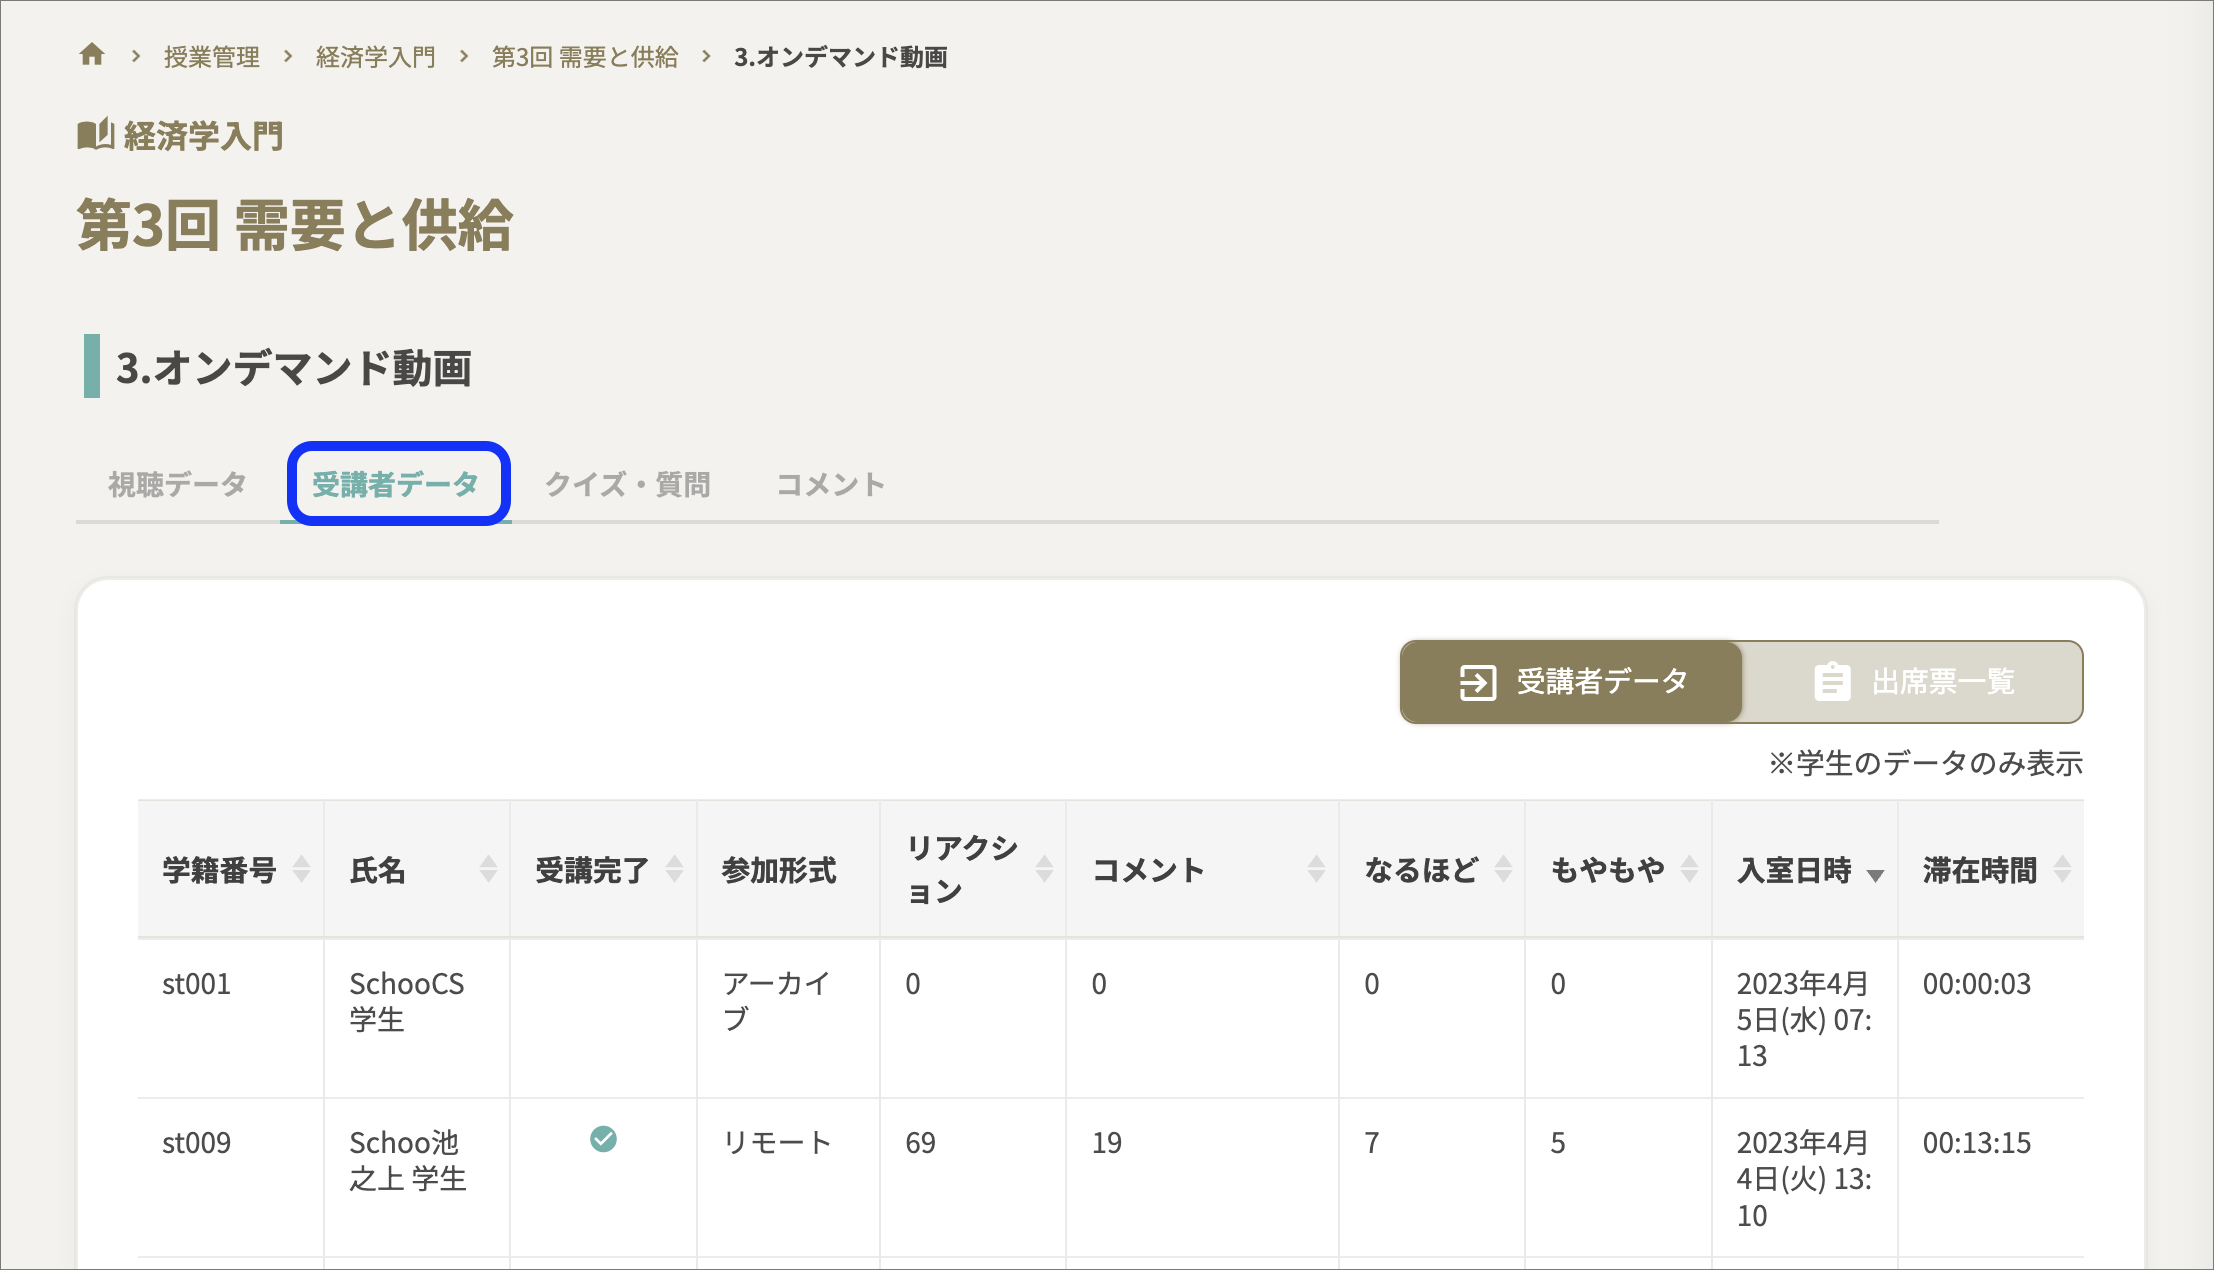2214x1270 pixels.
Task: Click stay time 00:13:15
Action: pyautogui.click(x=1977, y=1143)
